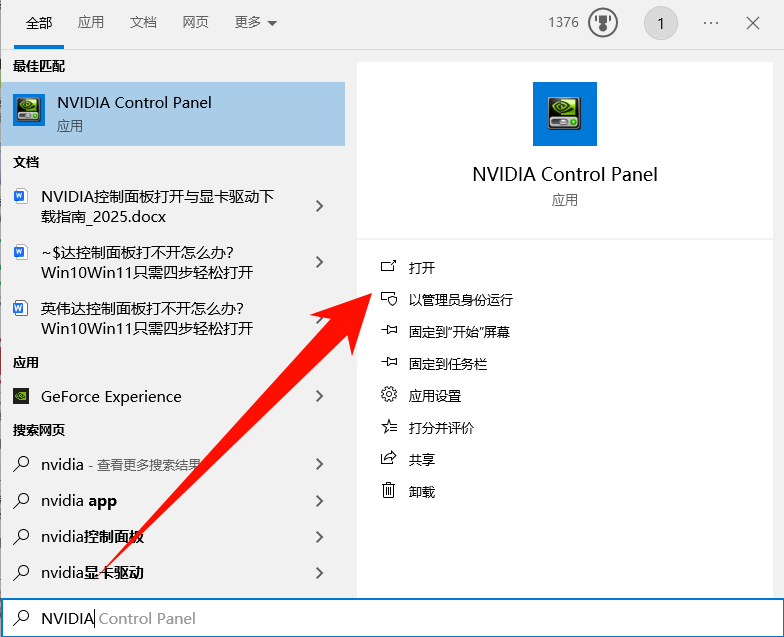The image size is (784, 637).
Task: Click the Word icon beside ~$达控制面板 document
Action: [x=20, y=252]
